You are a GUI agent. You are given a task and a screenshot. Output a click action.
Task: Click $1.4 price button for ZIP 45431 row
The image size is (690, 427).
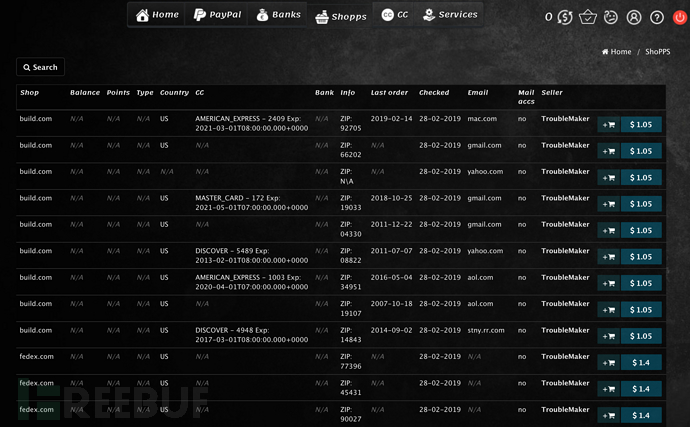[641, 389]
